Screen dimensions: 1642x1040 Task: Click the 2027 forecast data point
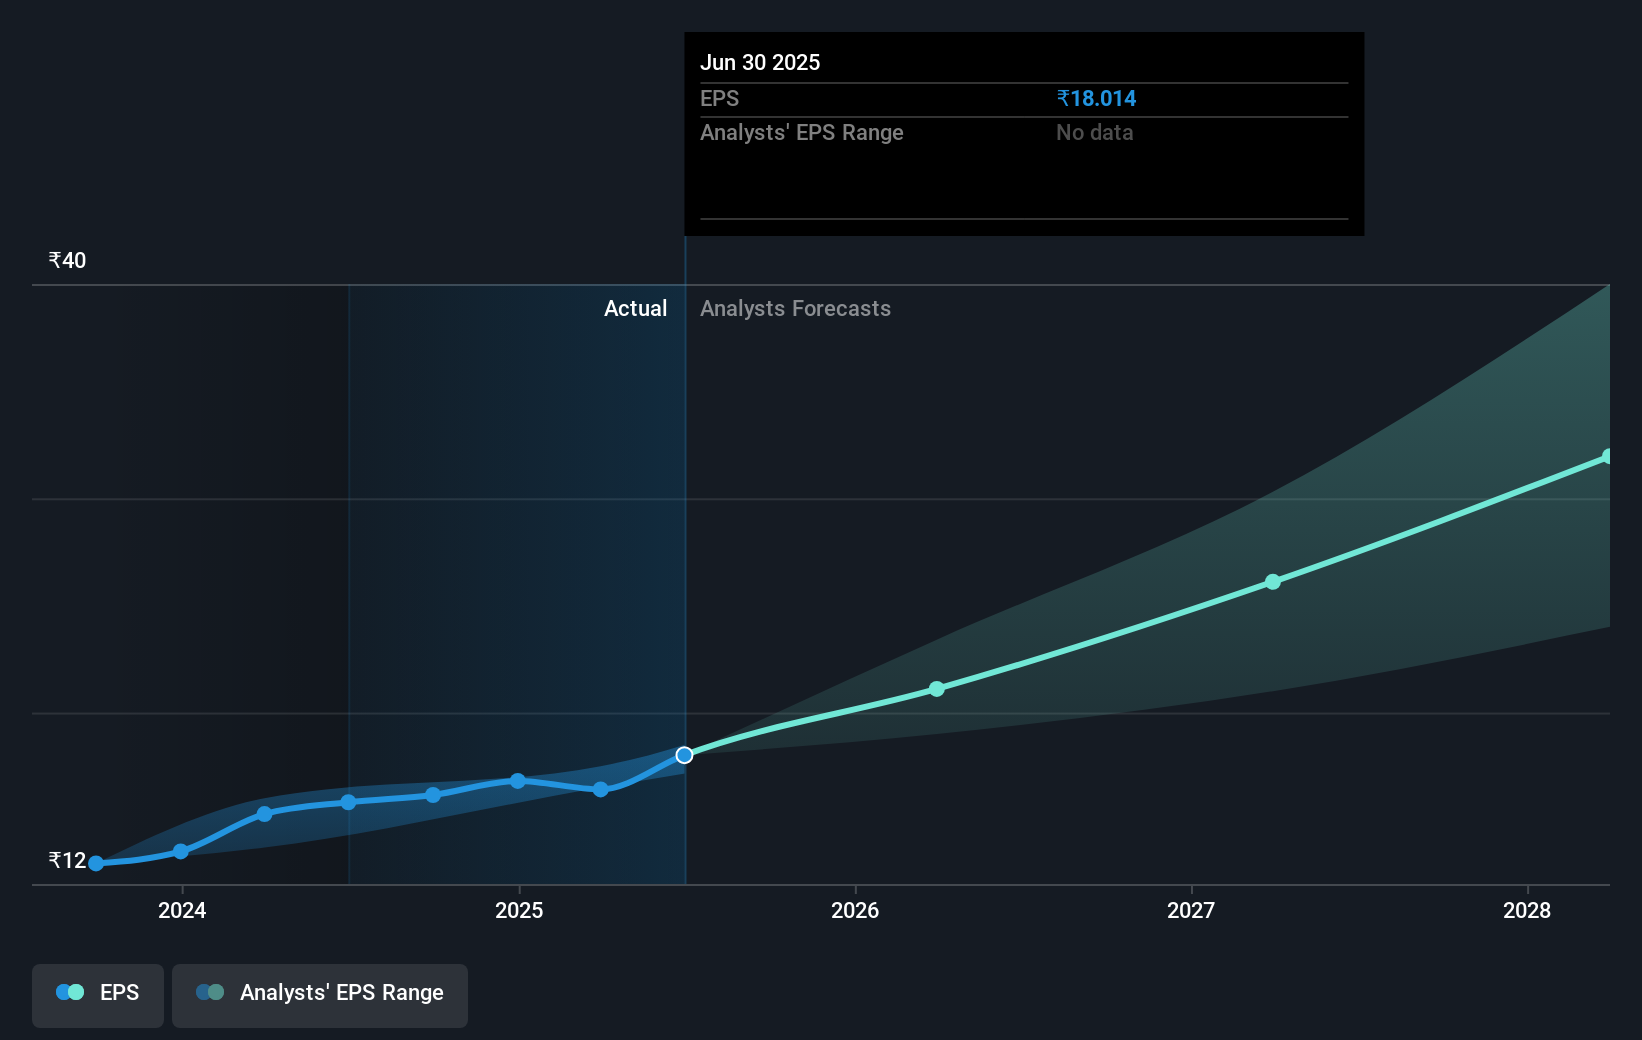coord(1272,582)
